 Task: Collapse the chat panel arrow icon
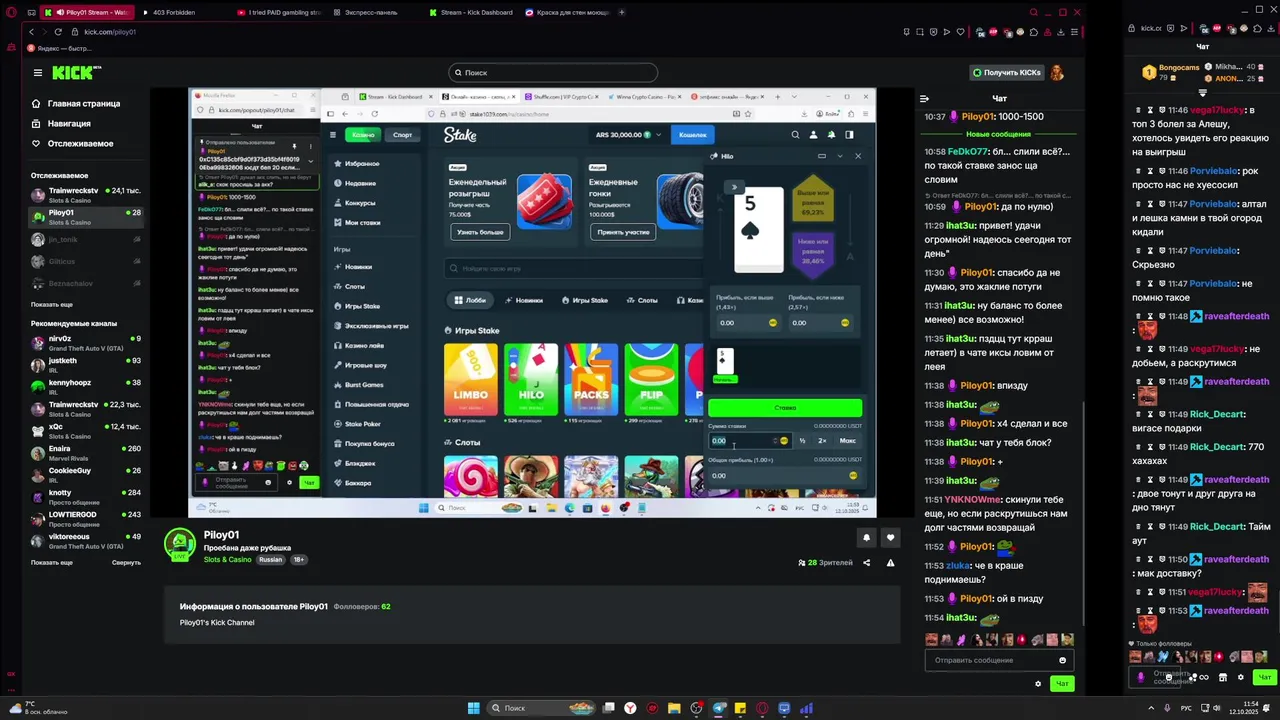[924, 98]
